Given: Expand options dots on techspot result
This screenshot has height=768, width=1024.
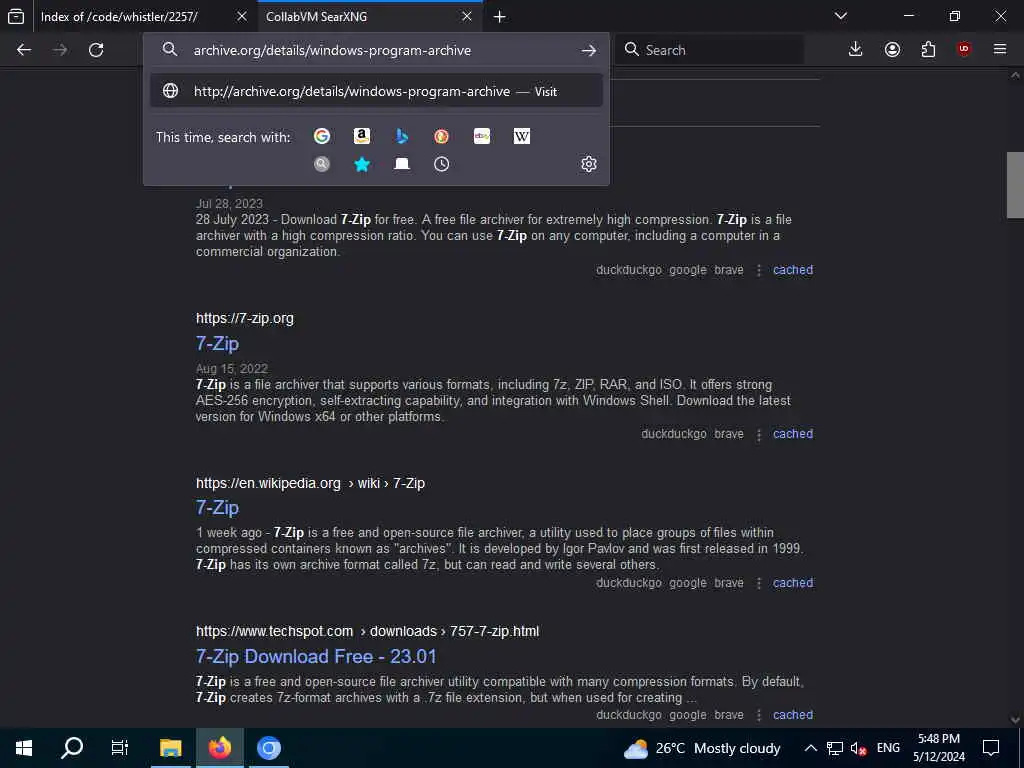Looking at the screenshot, I should 759,715.
